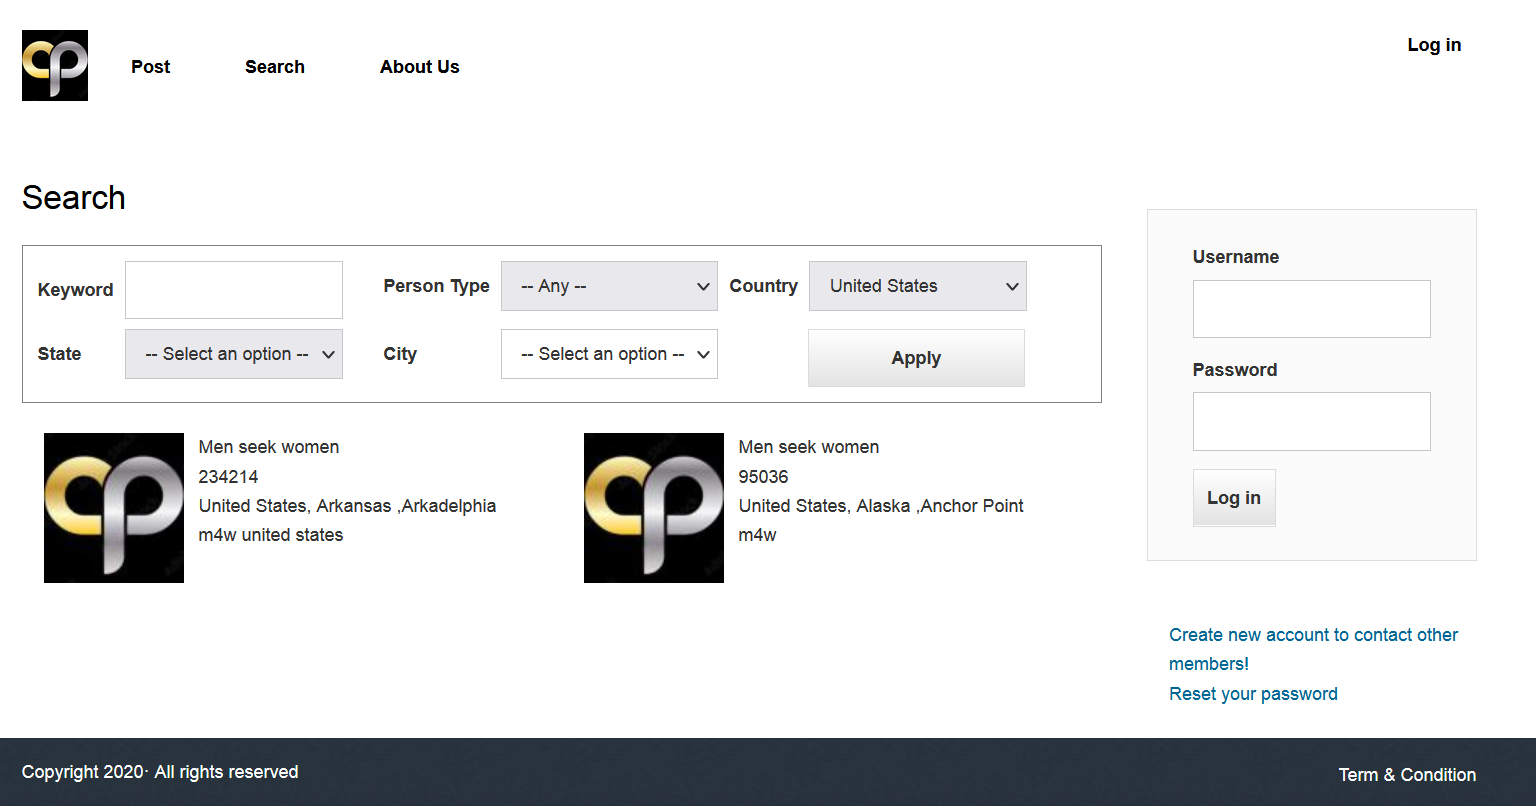Open the Arkadelphia listing thumbnail image
This screenshot has width=1536, height=806.
coord(114,508)
